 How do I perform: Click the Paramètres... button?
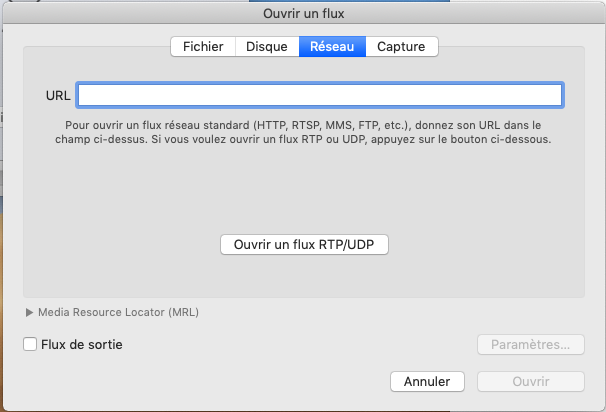[x=531, y=344]
